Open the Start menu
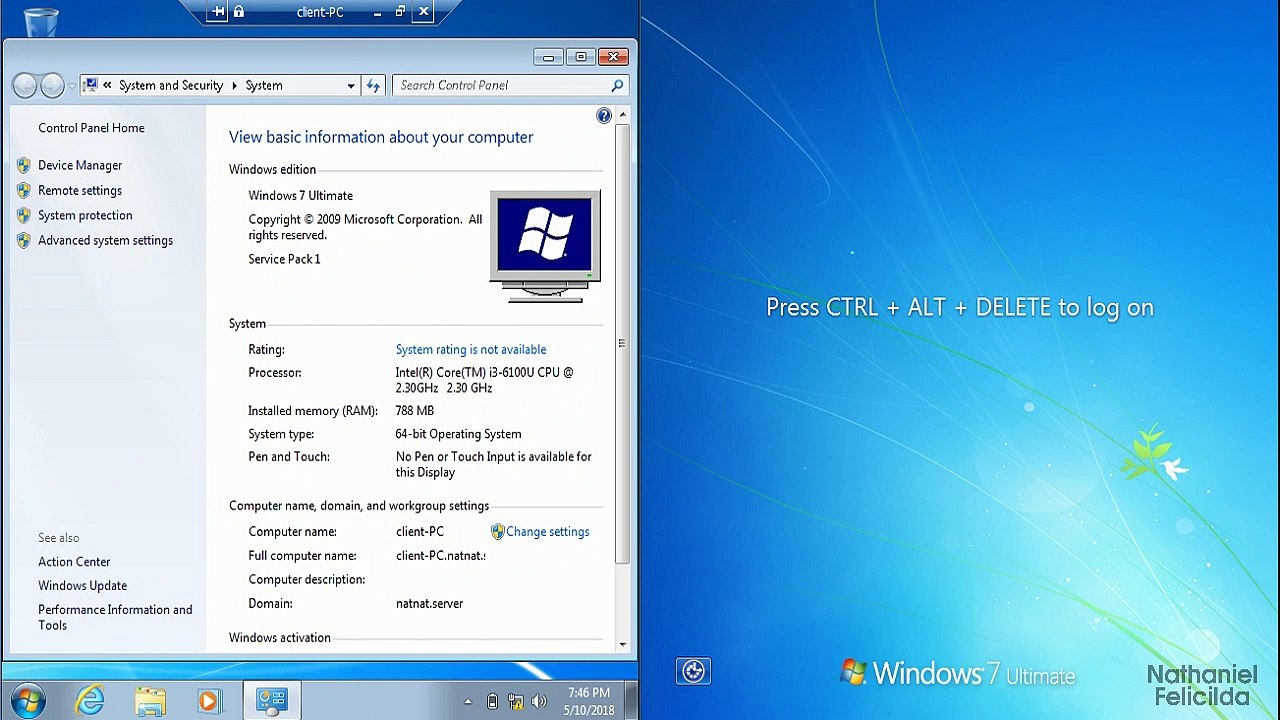The height and width of the screenshot is (720, 1280). (x=27, y=700)
